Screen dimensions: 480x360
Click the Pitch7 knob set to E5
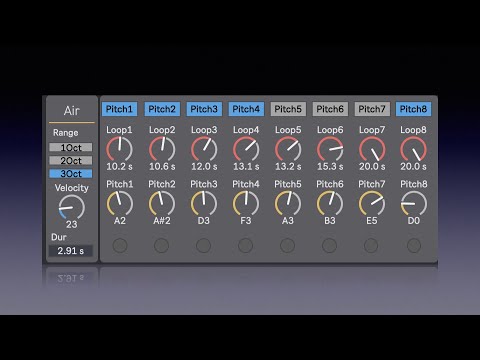pyautogui.click(x=372, y=204)
